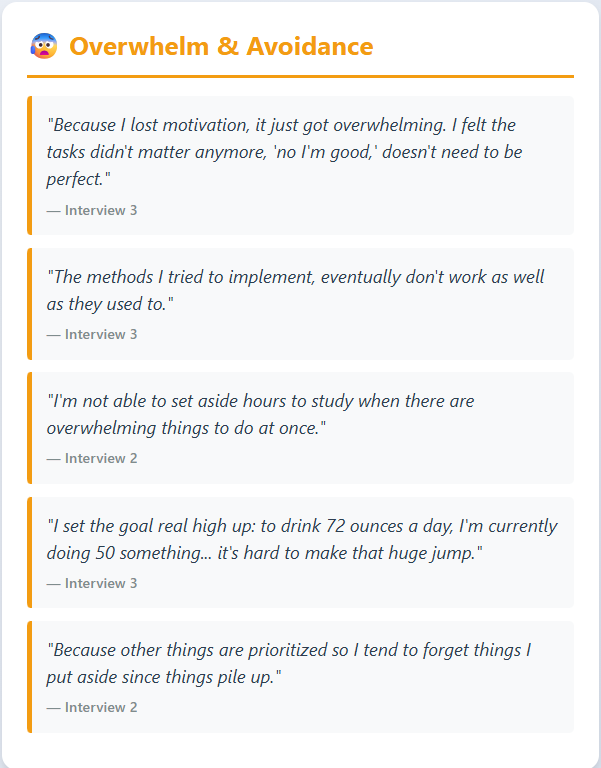Screen dimensions: 601x768
Task: Click Interview 3 label under the methods quote
Action: coord(92,334)
